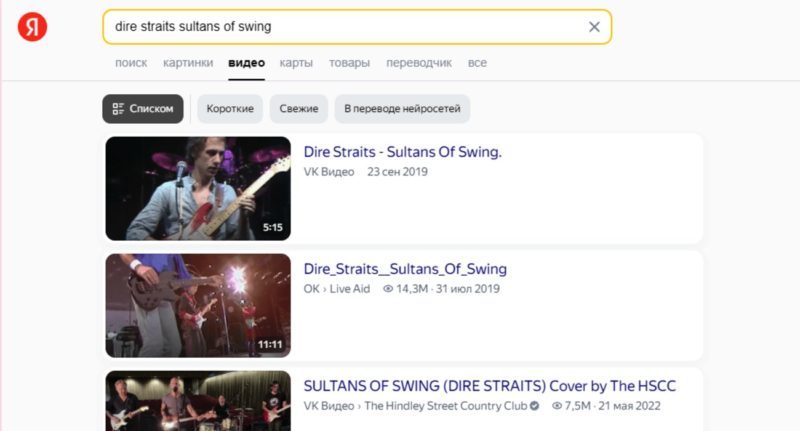Click the VK Видео source dated 23 сен 2019
800x431 pixels.
click(329, 172)
